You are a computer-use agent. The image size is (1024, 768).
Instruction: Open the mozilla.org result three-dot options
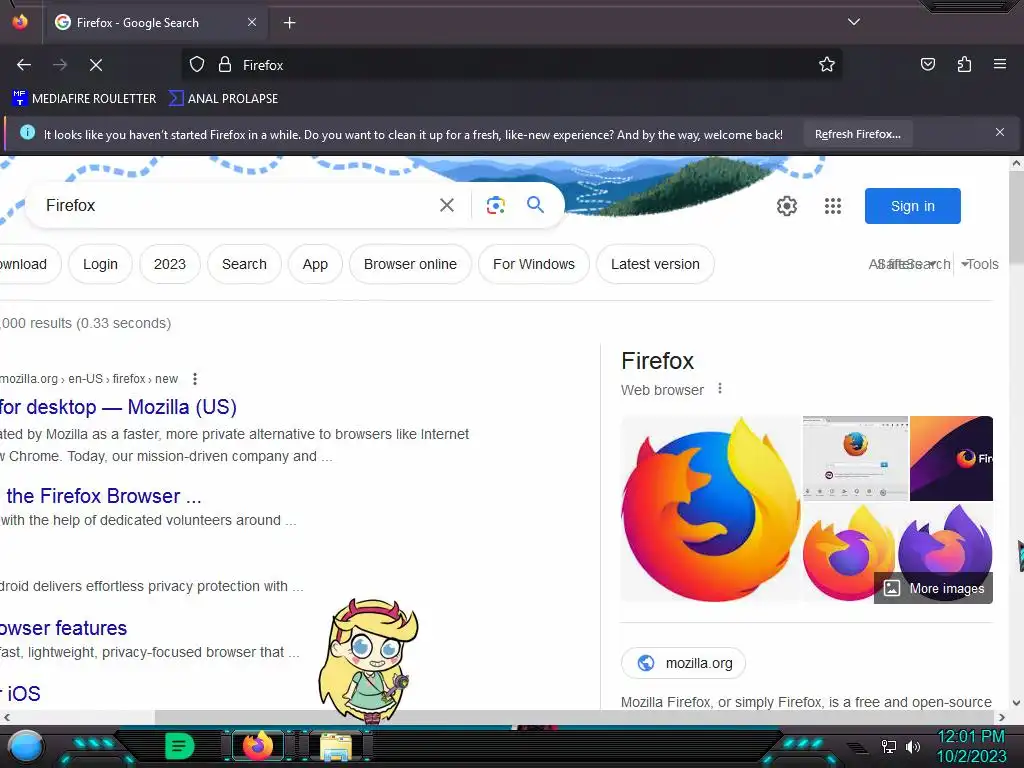pyautogui.click(x=195, y=379)
